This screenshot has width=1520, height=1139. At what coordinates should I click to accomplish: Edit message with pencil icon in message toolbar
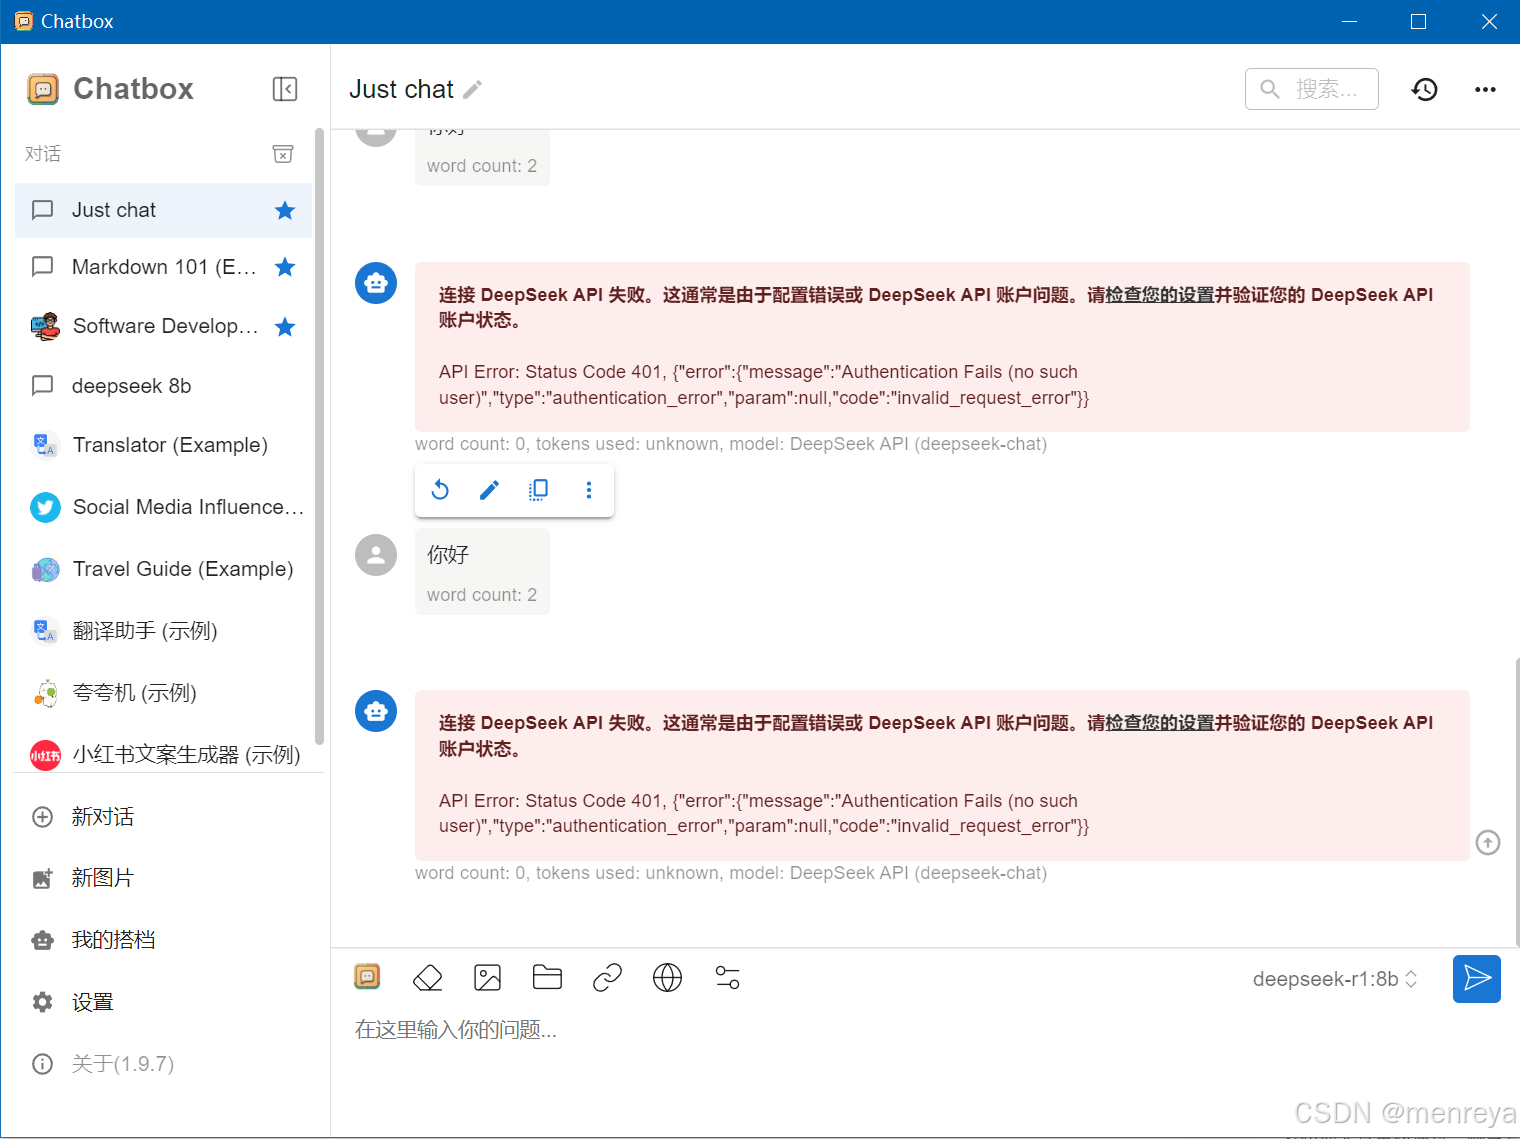tap(489, 490)
